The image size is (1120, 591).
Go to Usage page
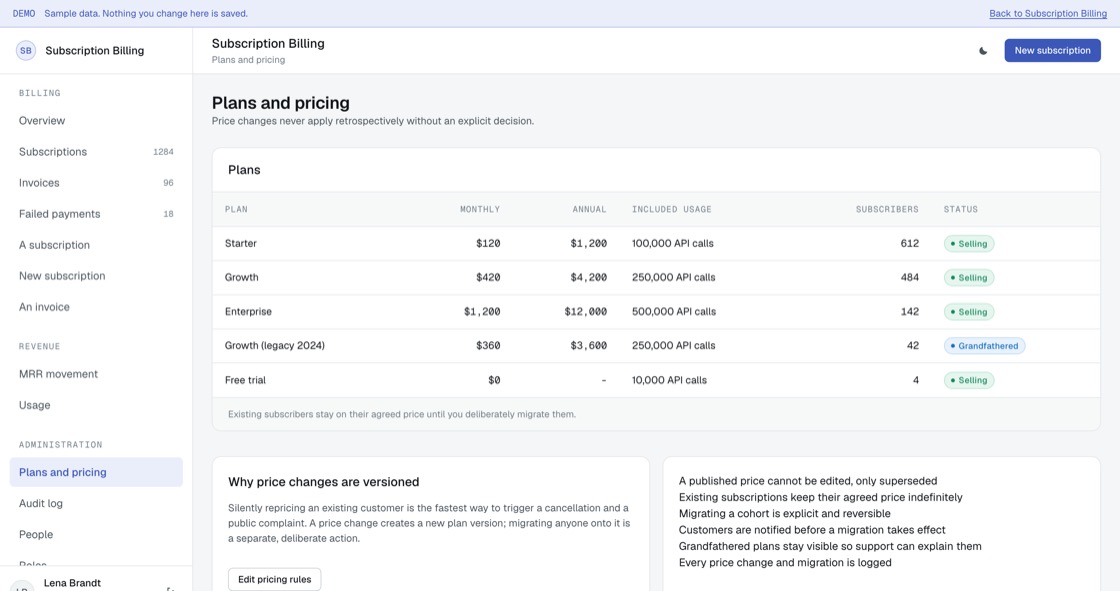pyautogui.click(x=96, y=405)
